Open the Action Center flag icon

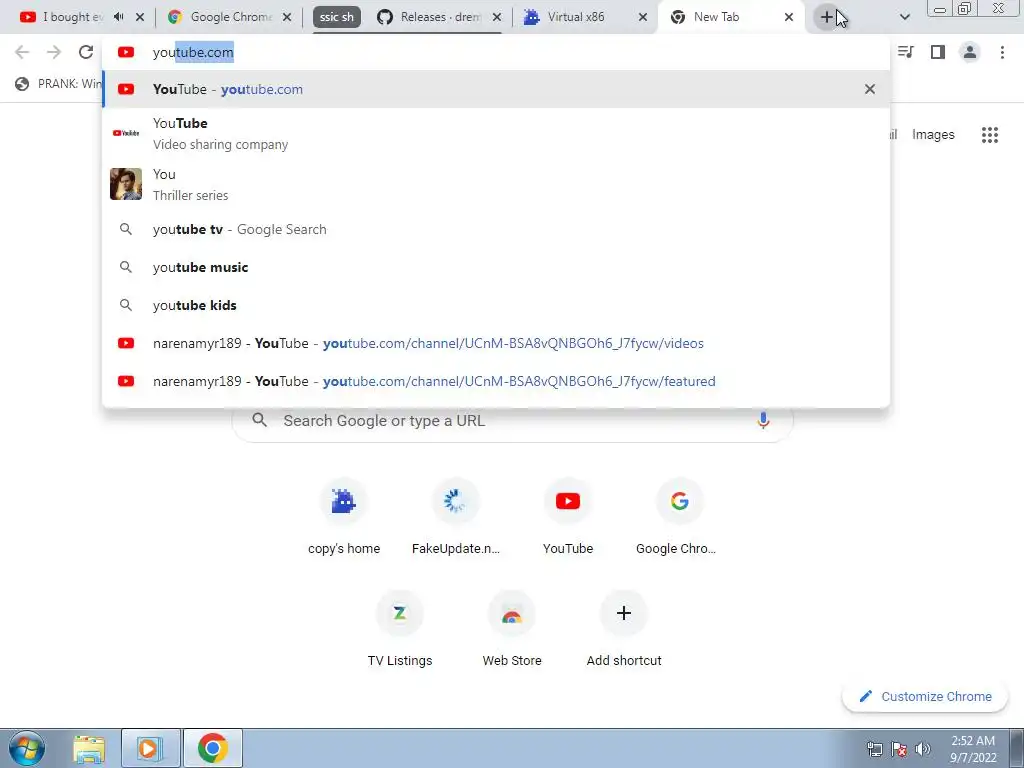899,749
